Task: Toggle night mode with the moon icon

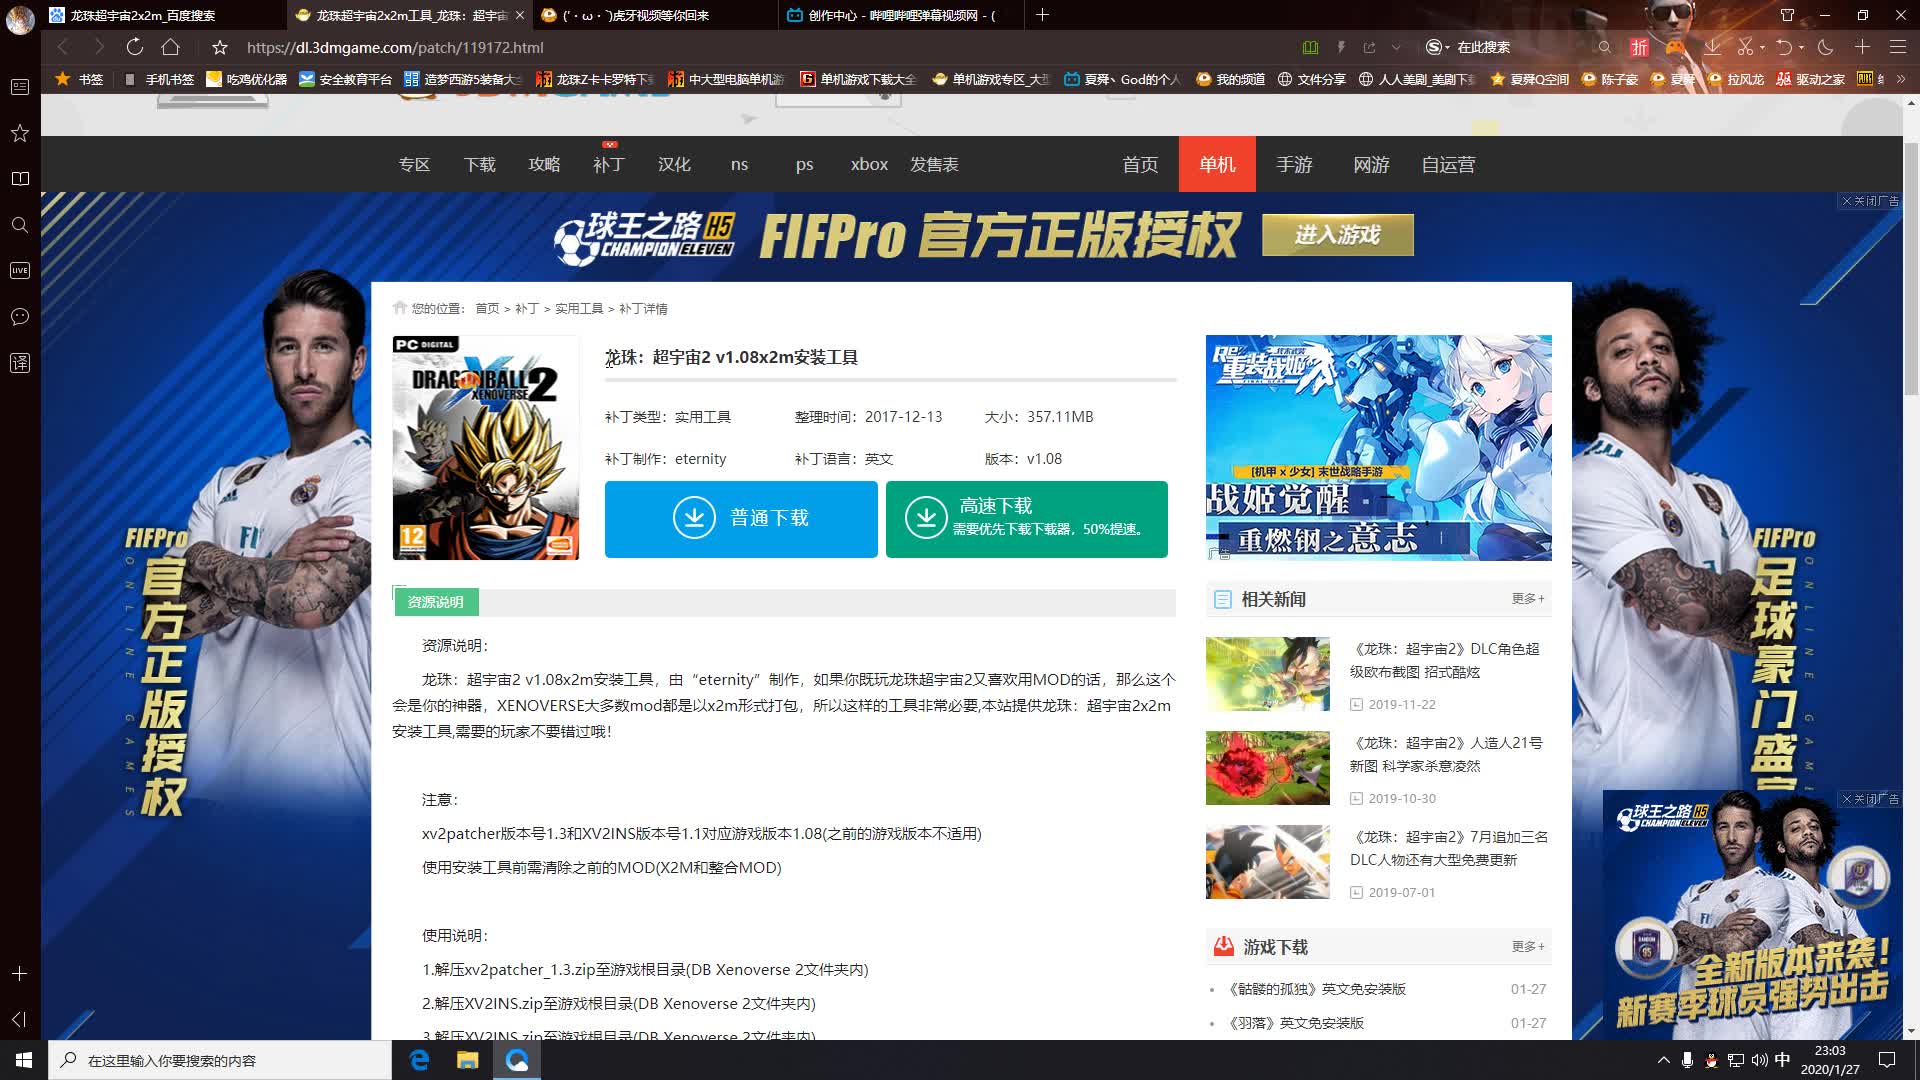Action: coord(1825,47)
